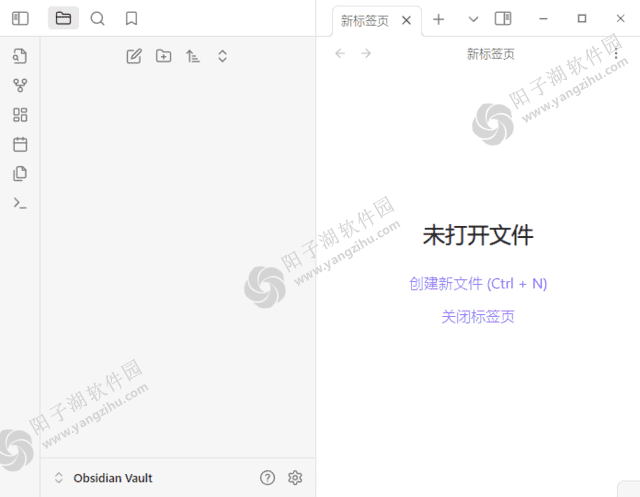Open the Obsidian Vault switcher
This screenshot has width=640, height=497.
point(103,478)
